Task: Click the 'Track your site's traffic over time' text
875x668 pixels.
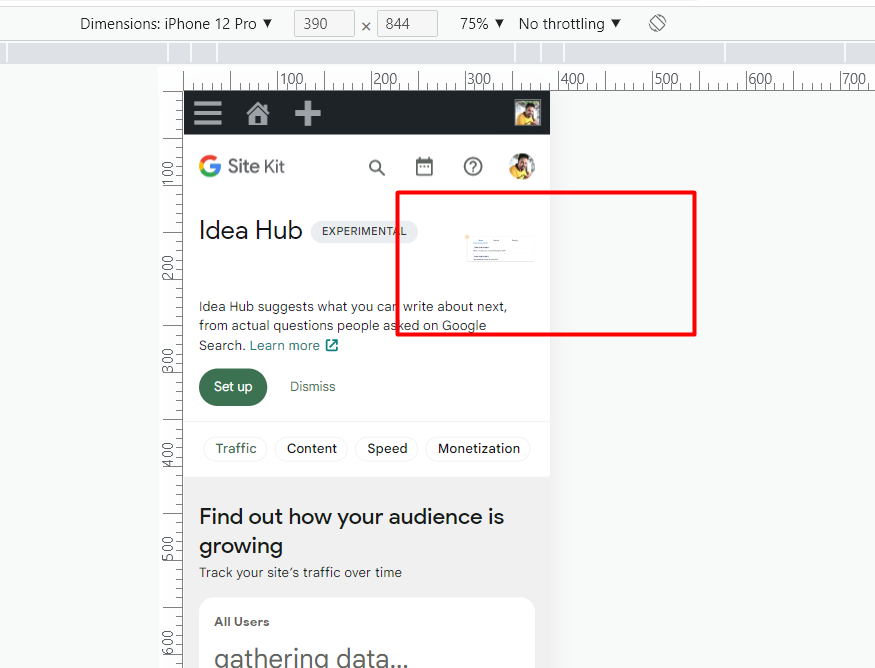Action: [x=300, y=573]
